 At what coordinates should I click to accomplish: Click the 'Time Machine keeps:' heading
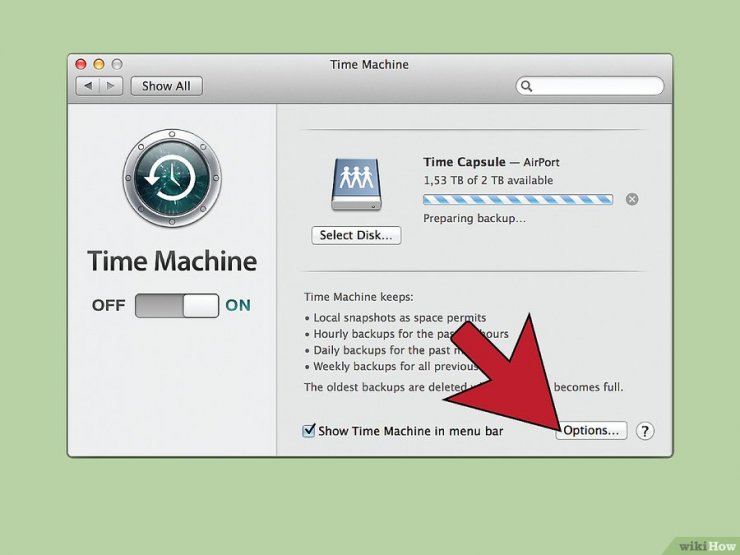(x=359, y=297)
